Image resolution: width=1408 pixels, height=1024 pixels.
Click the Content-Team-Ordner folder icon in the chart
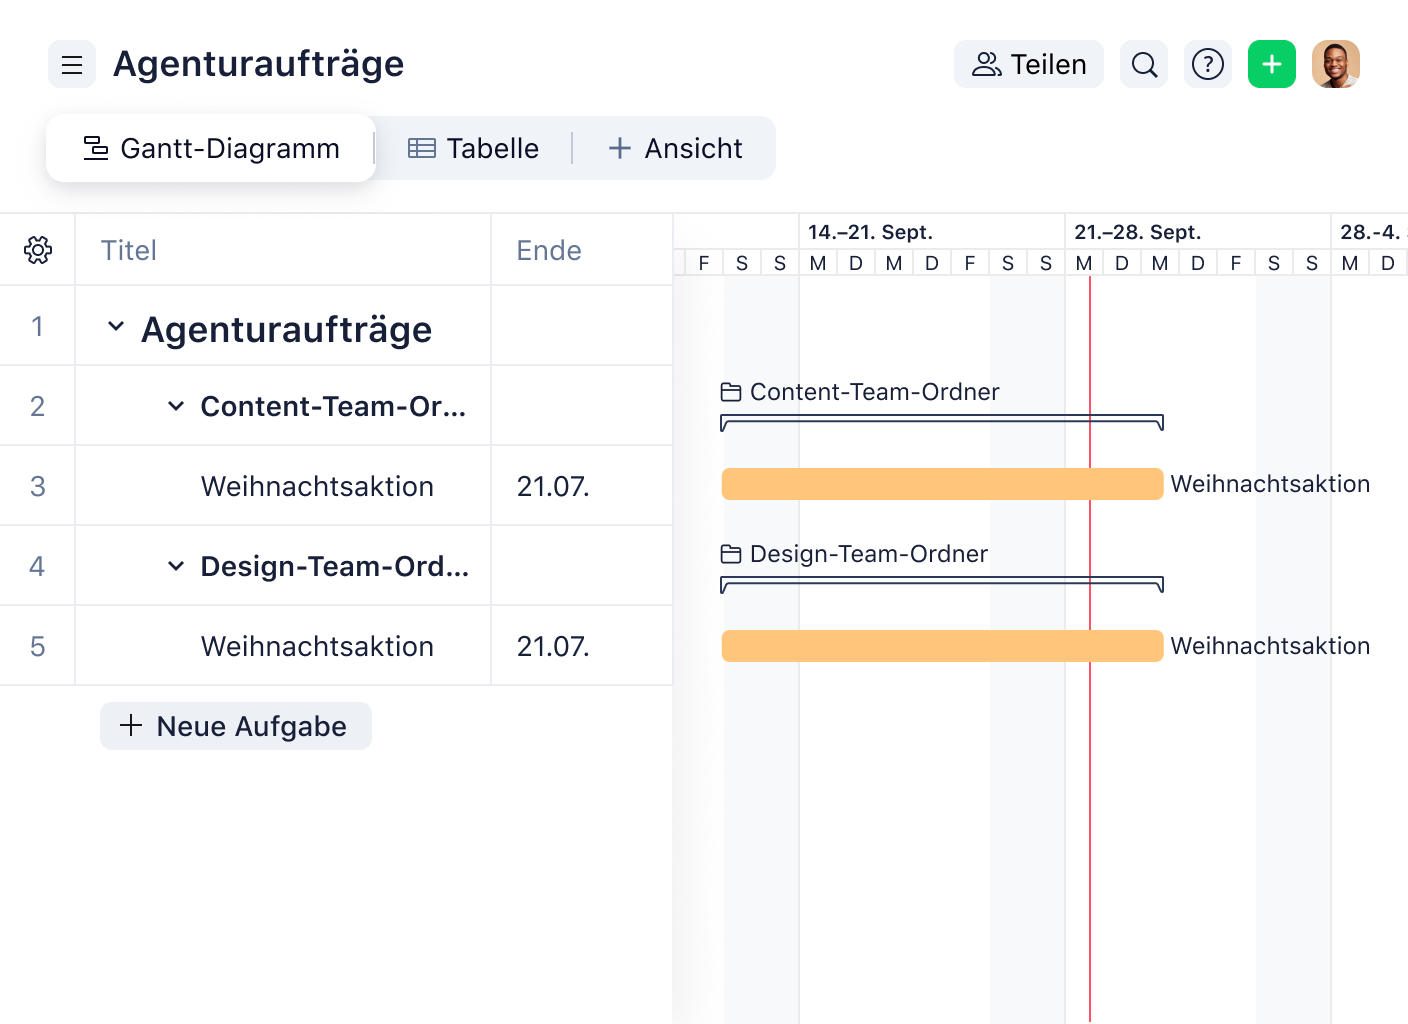731,392
